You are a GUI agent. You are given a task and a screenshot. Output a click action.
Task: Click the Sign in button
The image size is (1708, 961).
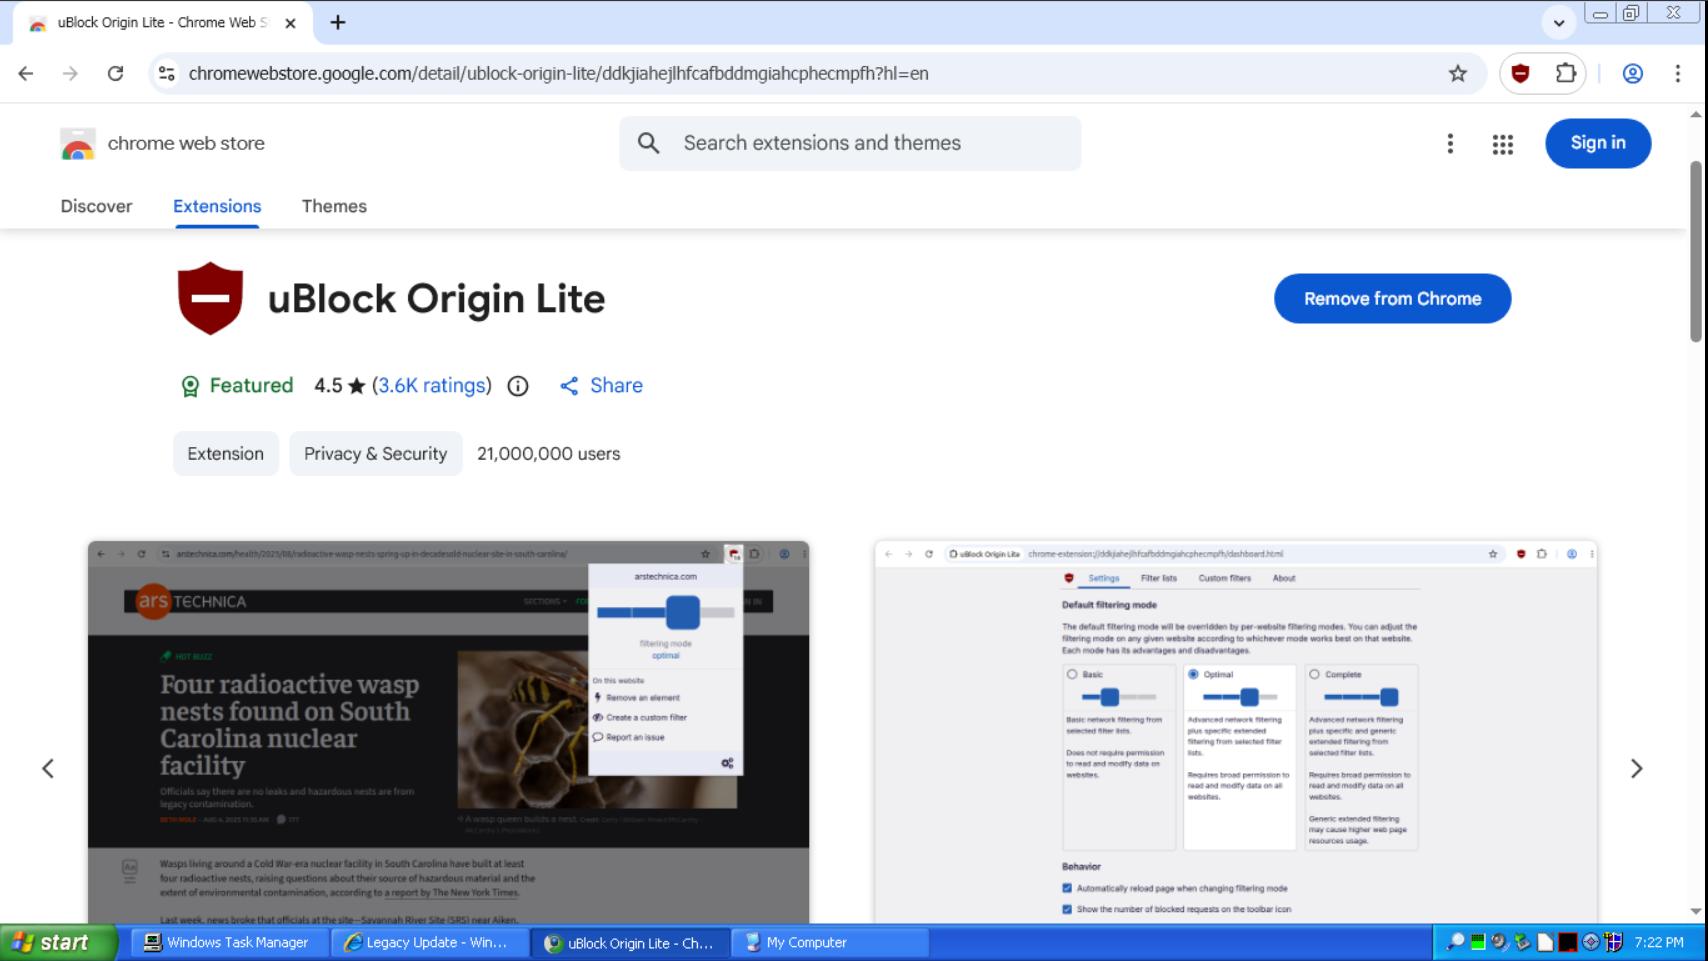tap(1598, 143)
